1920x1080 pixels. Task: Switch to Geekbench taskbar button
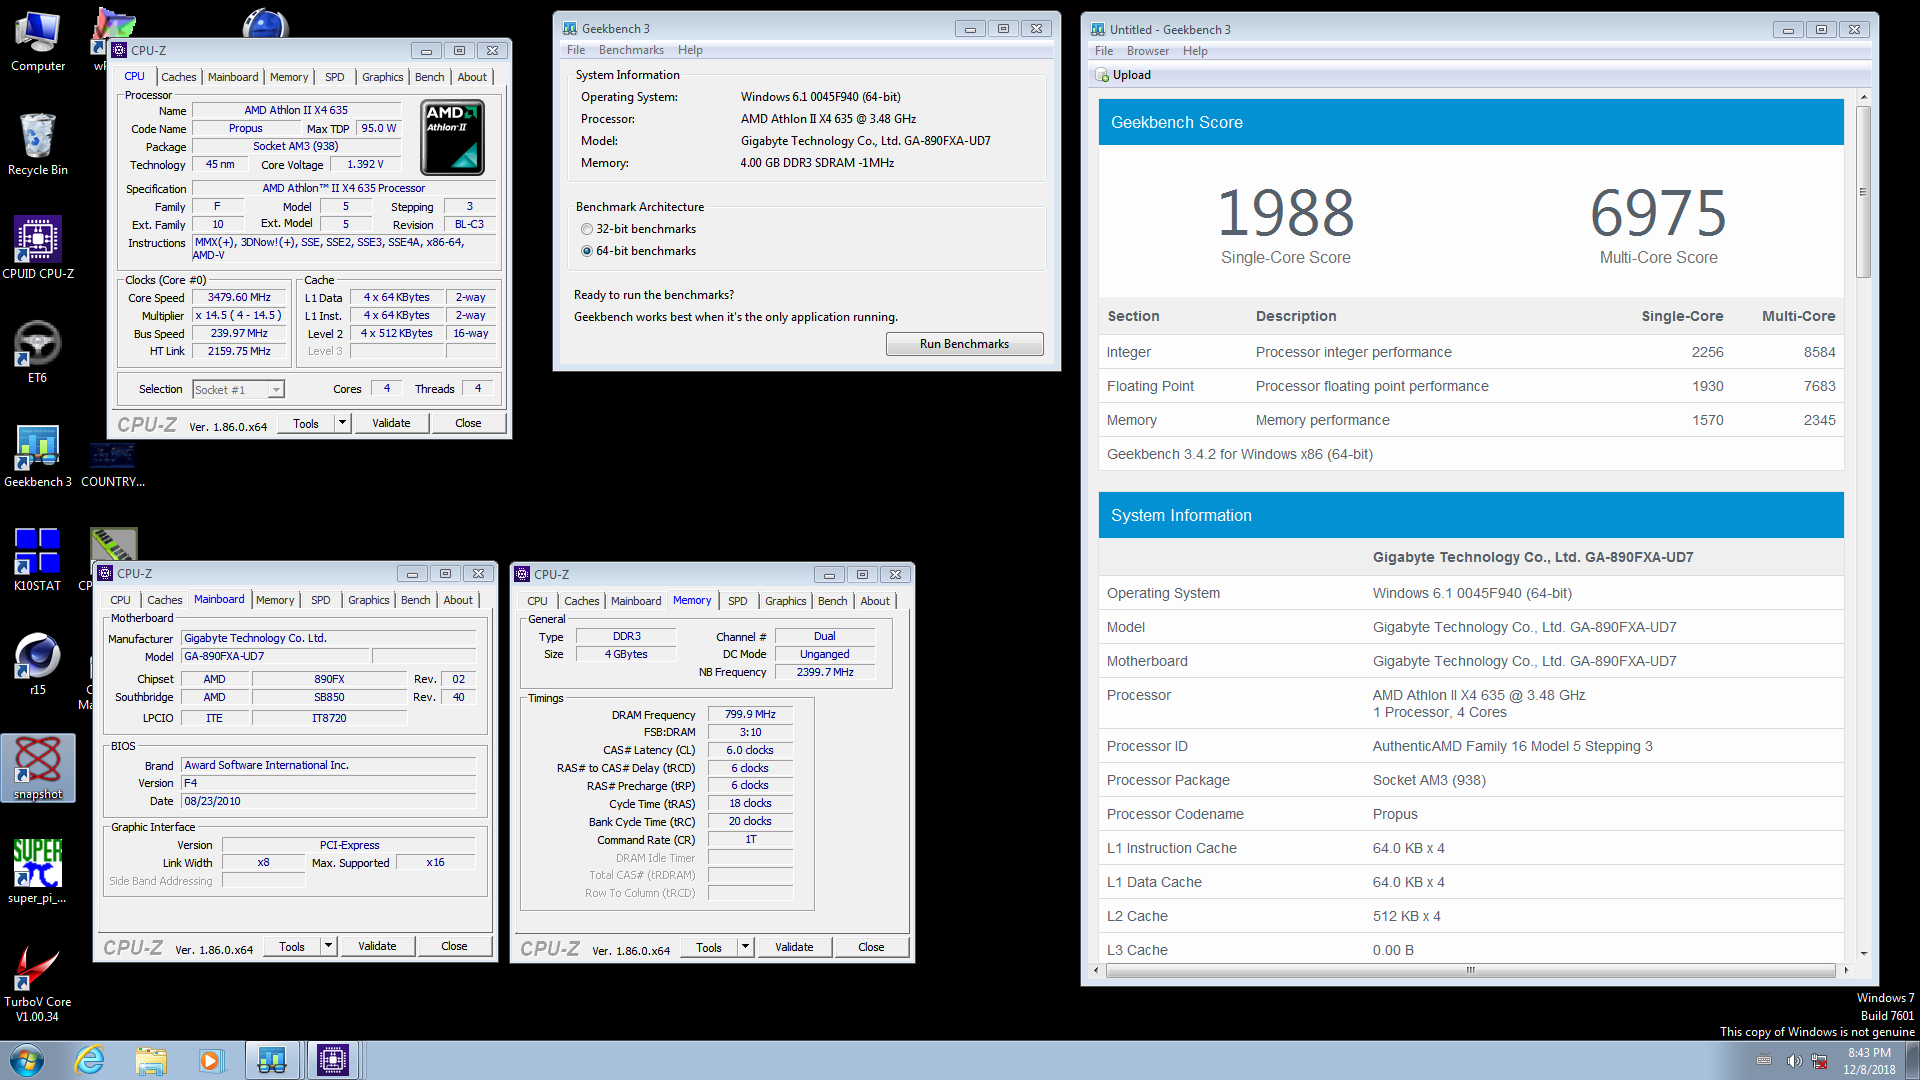(x=272, y=1060)
